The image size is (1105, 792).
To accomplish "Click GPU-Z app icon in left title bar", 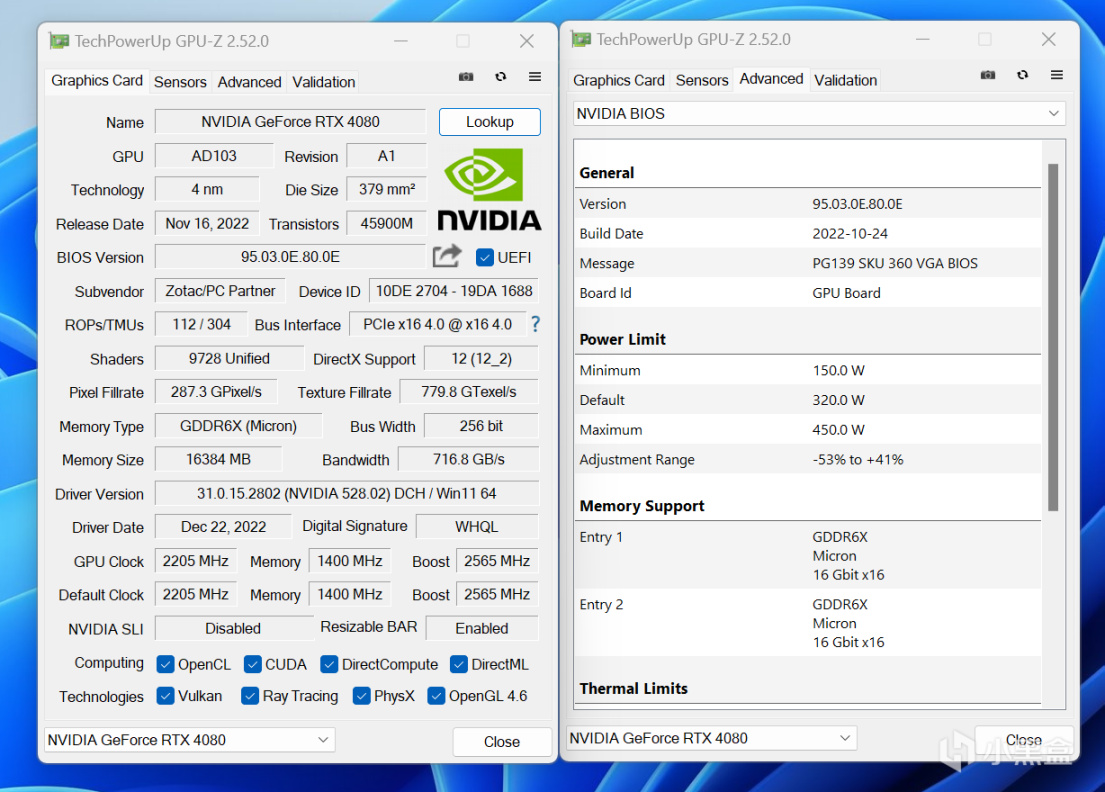I will pos(59,41).
